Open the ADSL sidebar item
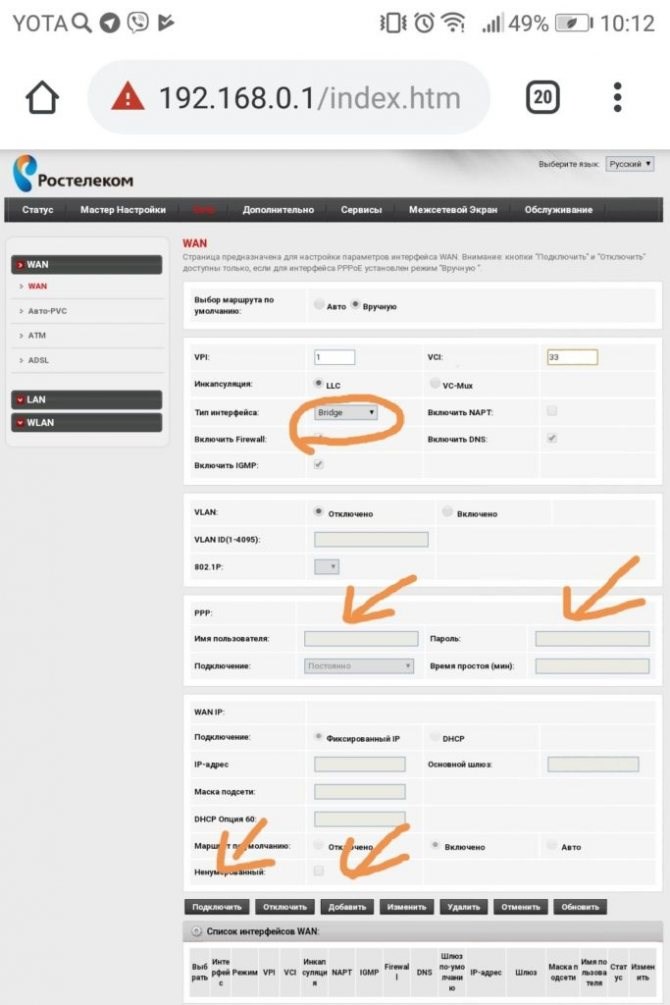This screenshot has width=670, height=1005. click(x=38, y=360)
